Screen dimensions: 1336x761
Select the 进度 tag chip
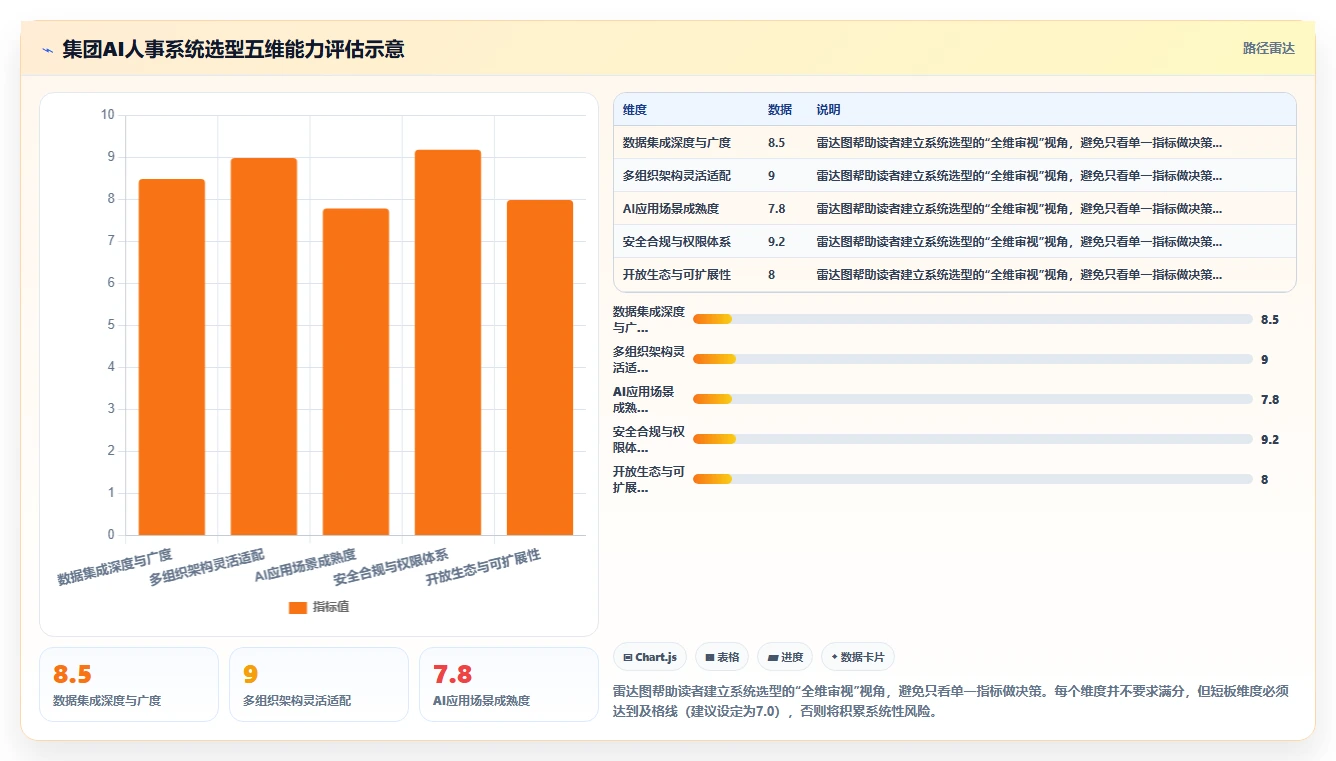click(785, 657)
